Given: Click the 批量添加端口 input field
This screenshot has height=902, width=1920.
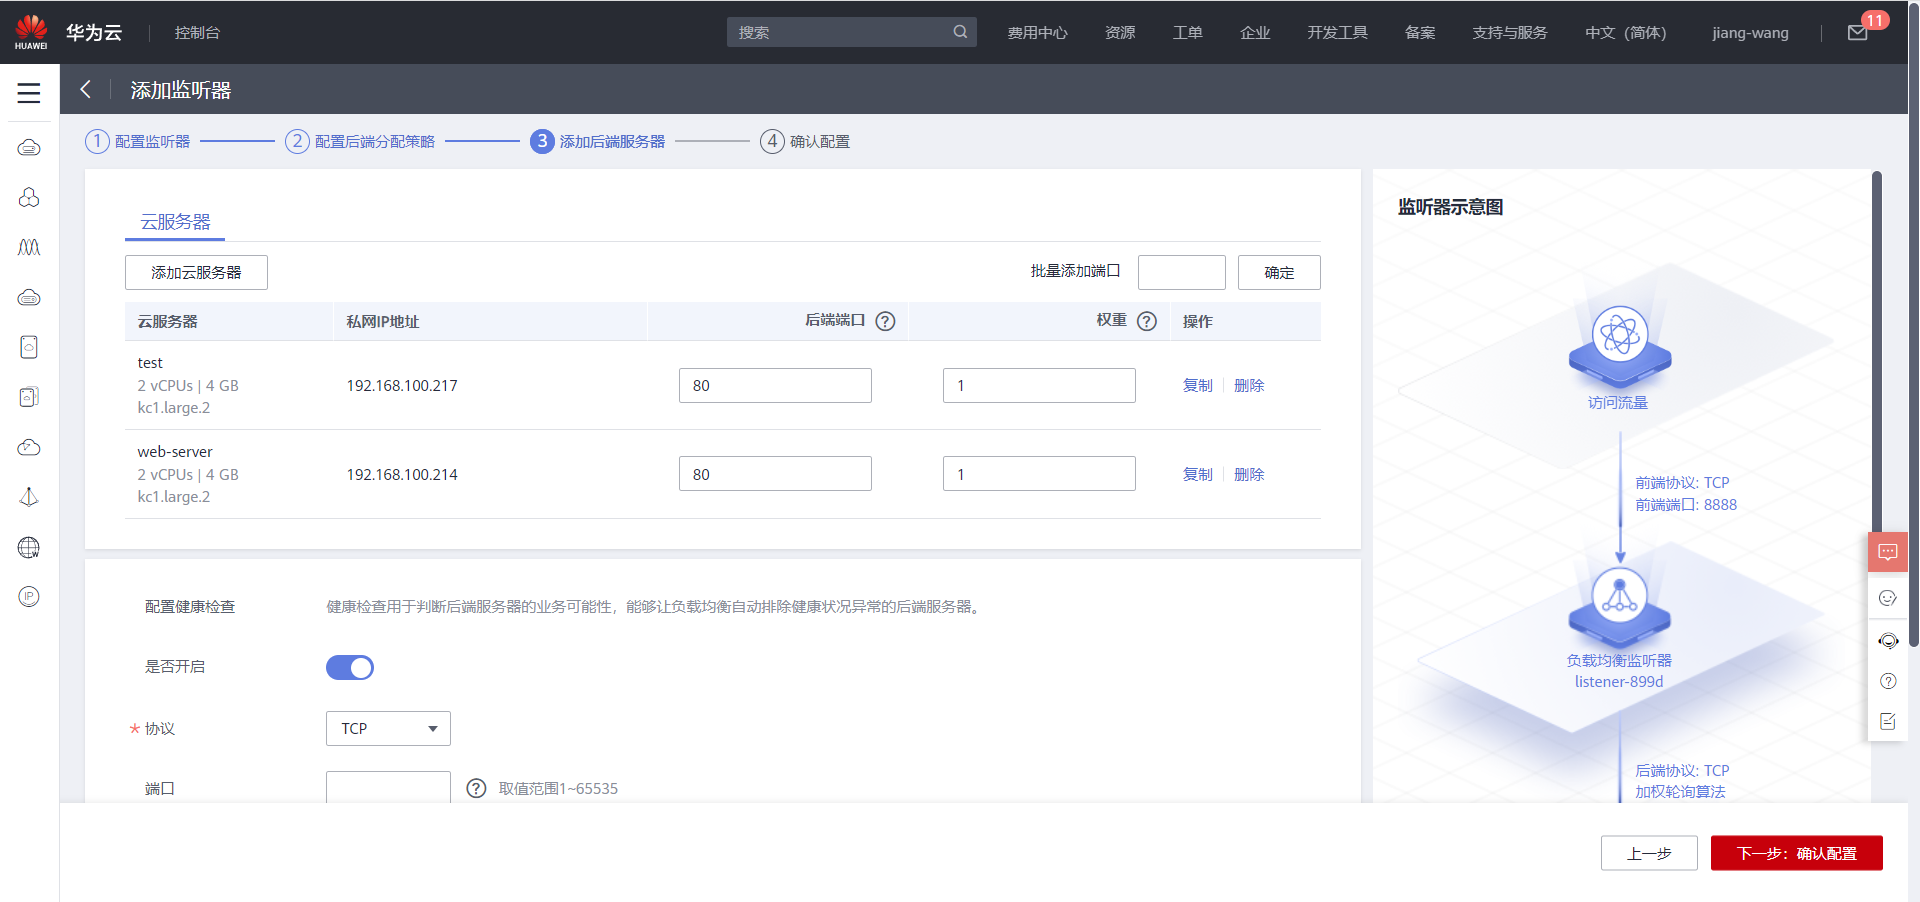Looking at the screenshot, I should [1181, 271].
